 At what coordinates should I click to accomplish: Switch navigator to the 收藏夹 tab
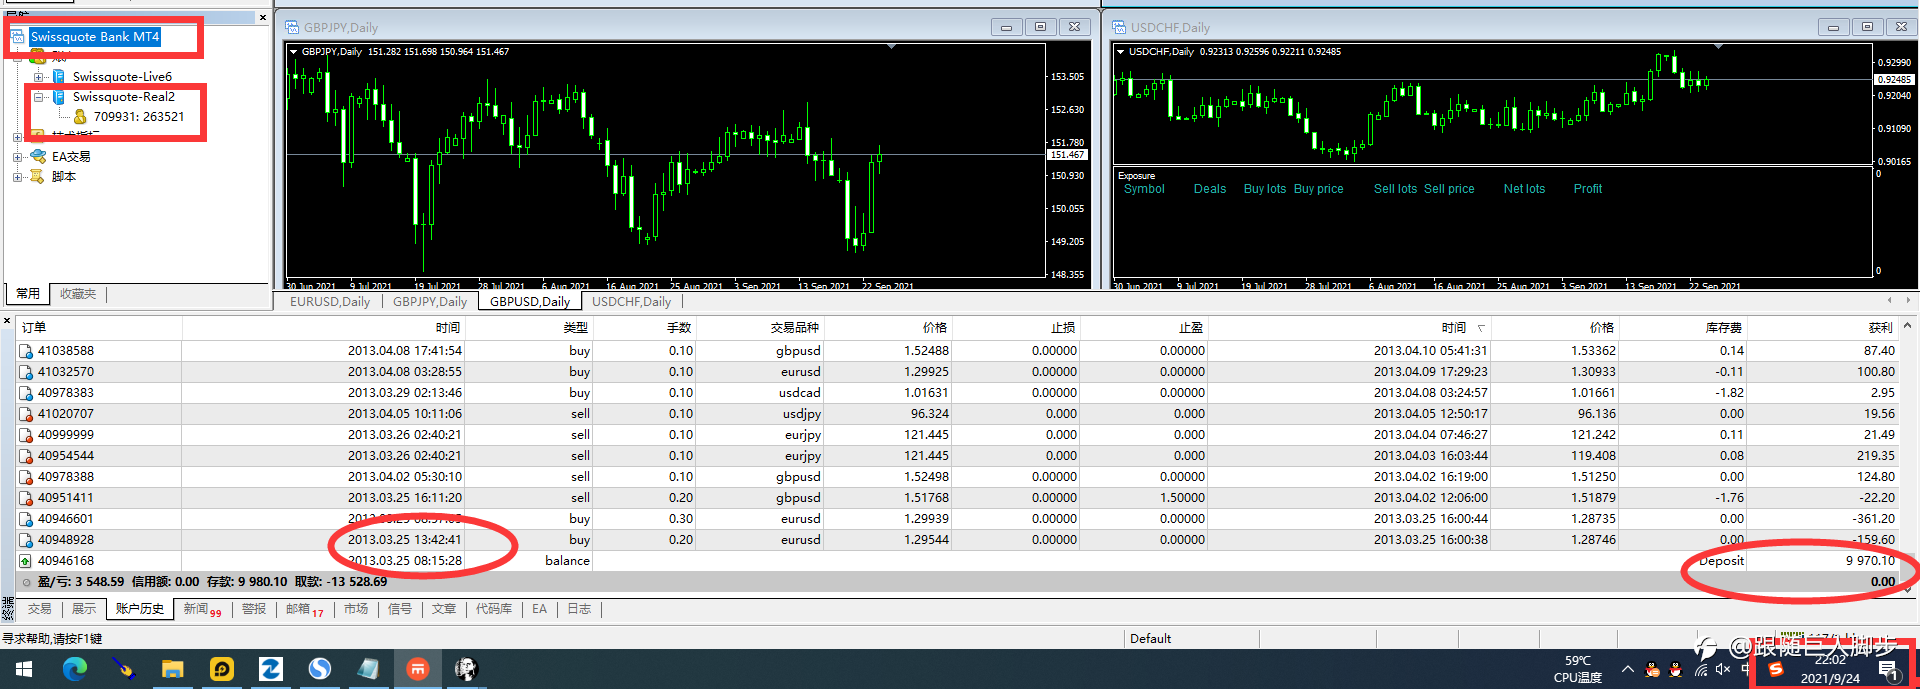pyautogui.click(x=78, y=294)
